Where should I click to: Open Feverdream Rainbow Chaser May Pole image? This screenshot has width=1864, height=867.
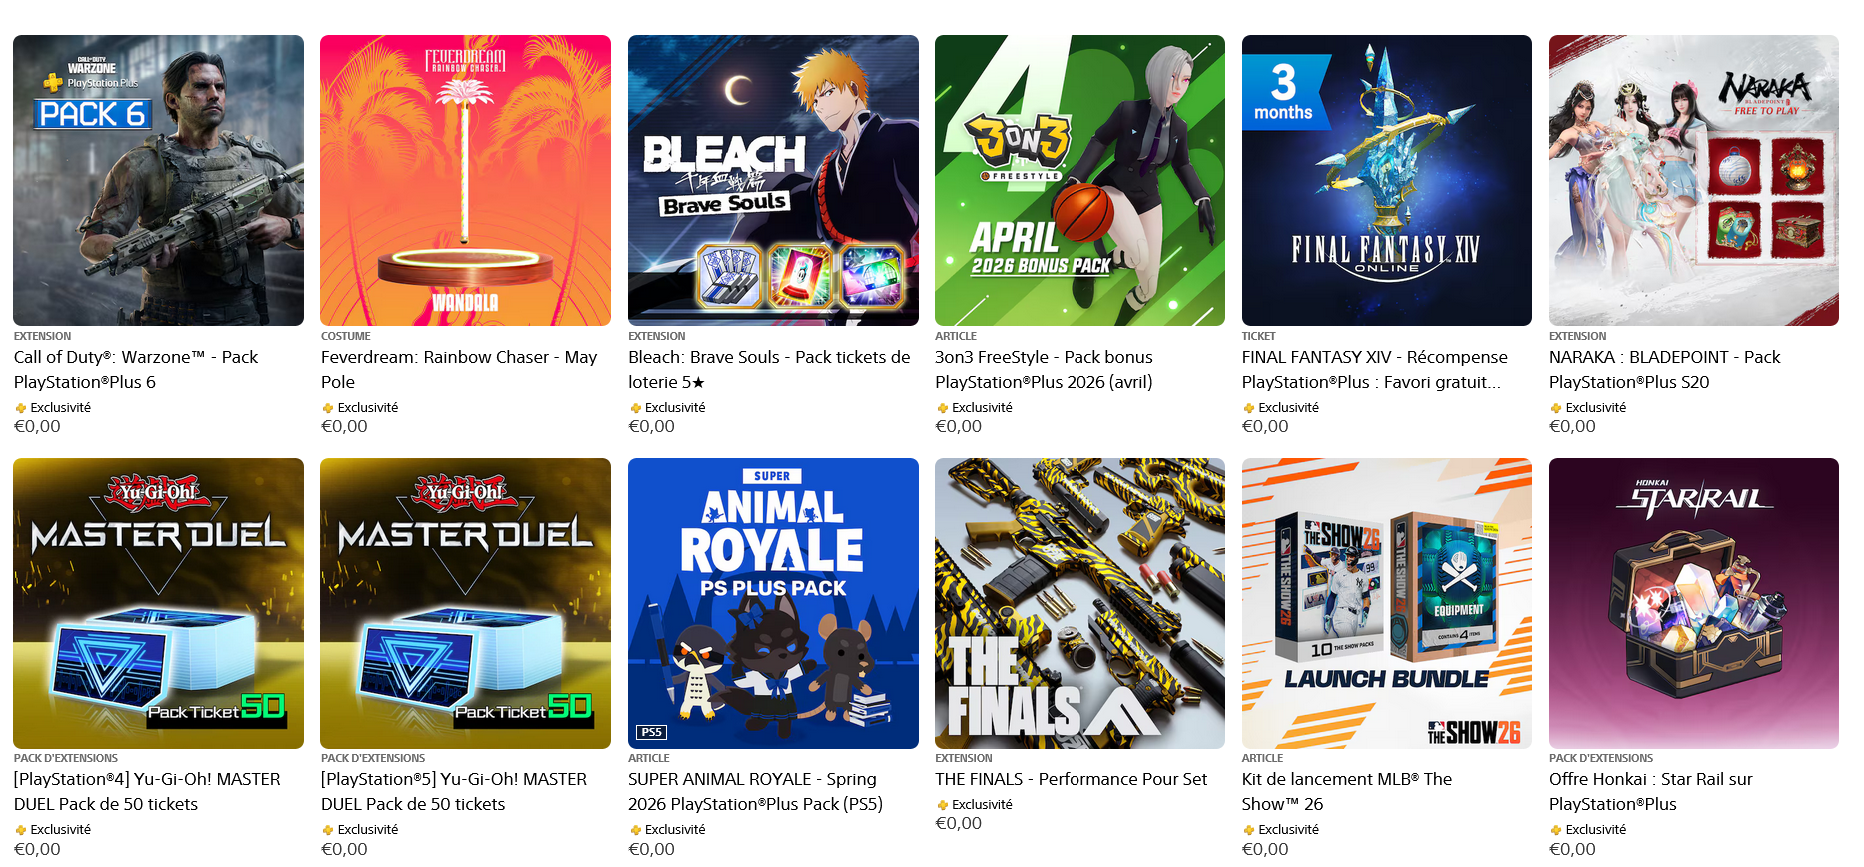click(x=465, y=180)
